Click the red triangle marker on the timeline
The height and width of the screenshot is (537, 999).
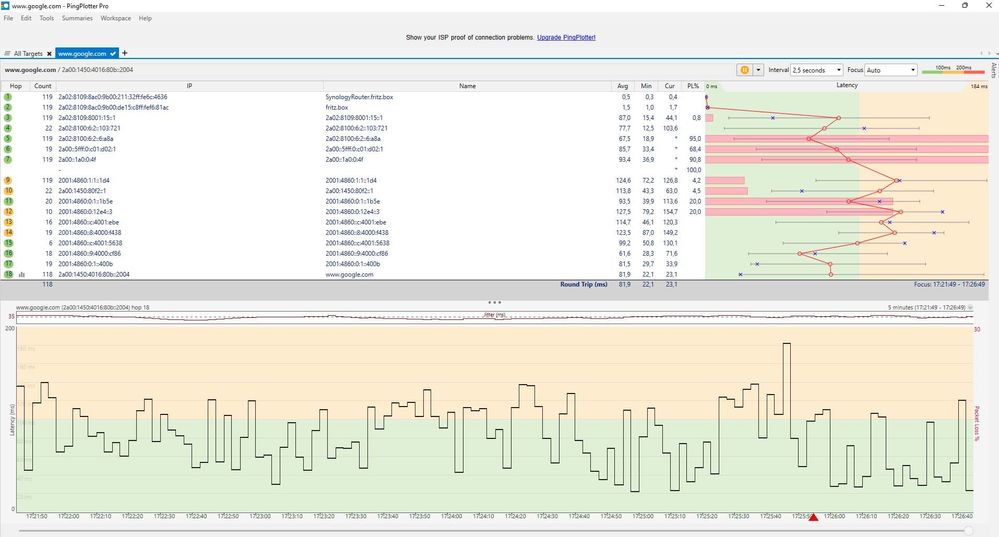pos(814,517)
